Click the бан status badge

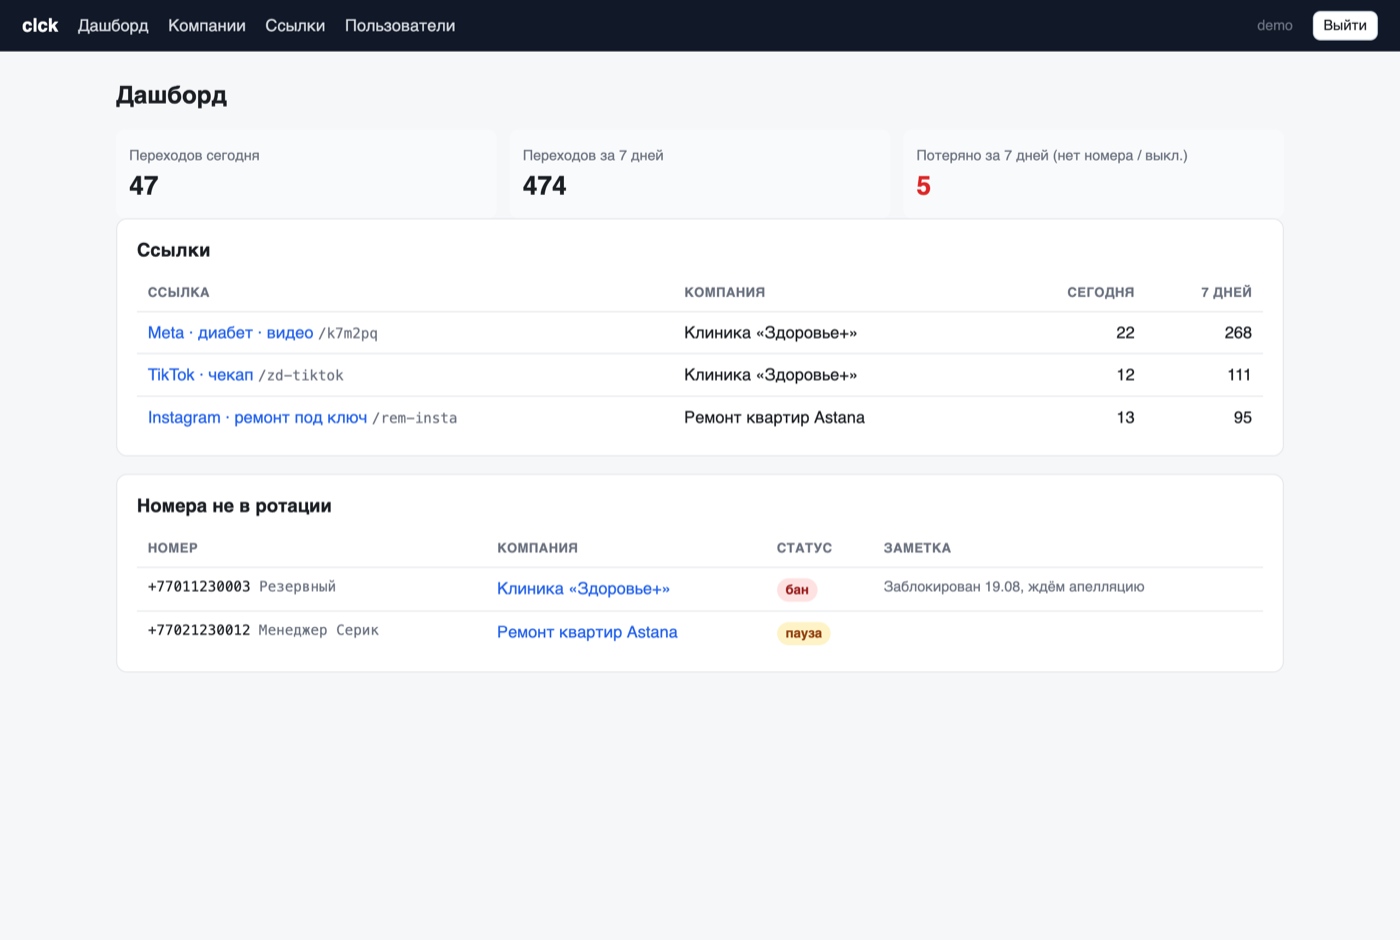pos(797,590)
